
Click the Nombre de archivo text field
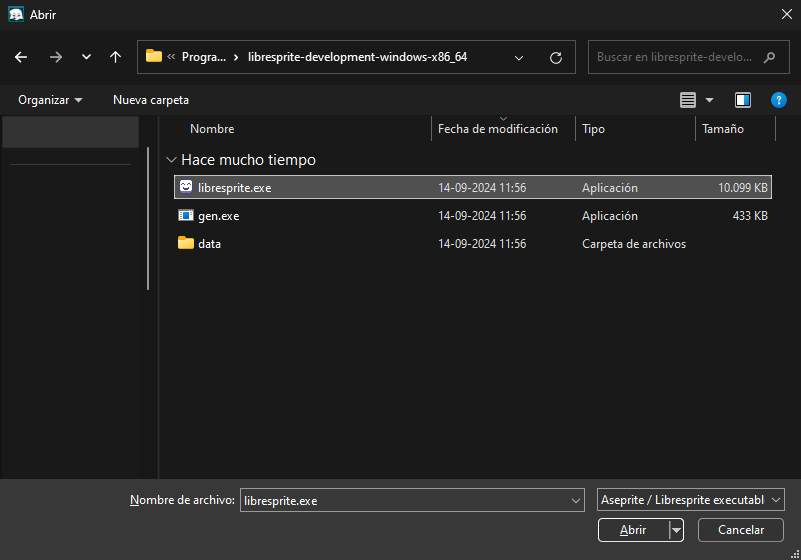pyautogui.click(x=403, y=500)
